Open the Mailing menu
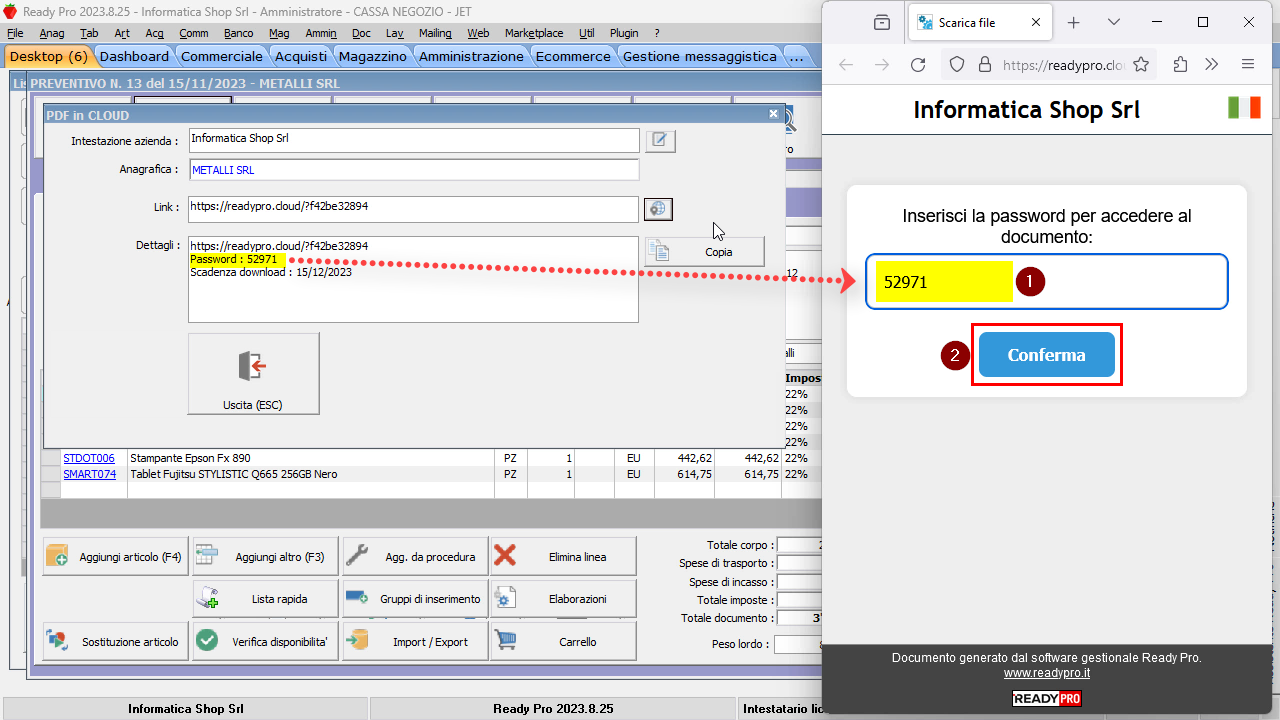The width and height of the screenshot is (1280, 720). click(x=435, y=33)
